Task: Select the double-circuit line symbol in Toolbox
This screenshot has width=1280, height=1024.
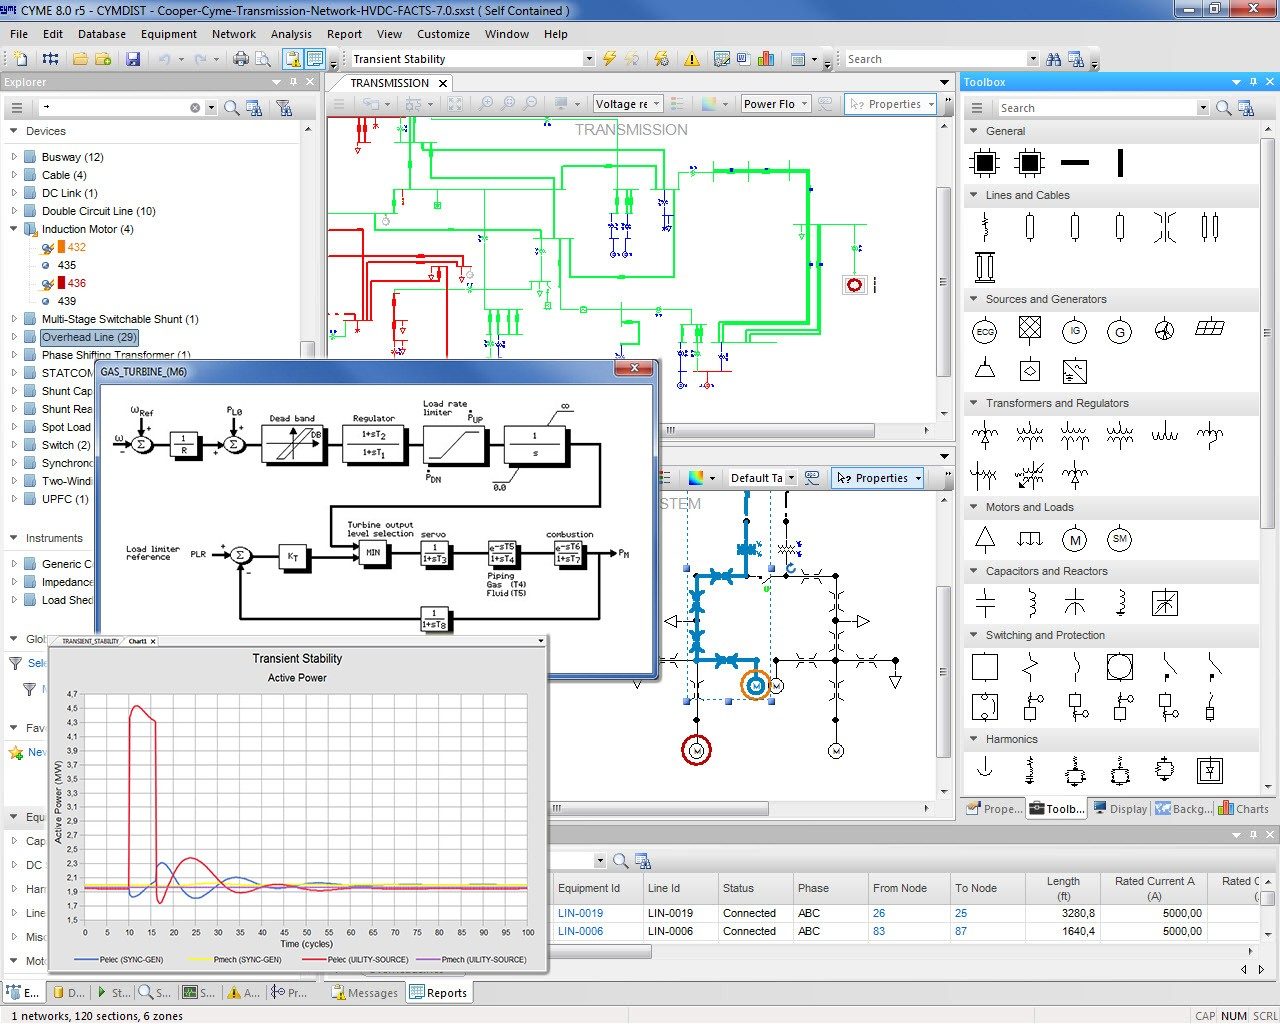Action: 1210,227
